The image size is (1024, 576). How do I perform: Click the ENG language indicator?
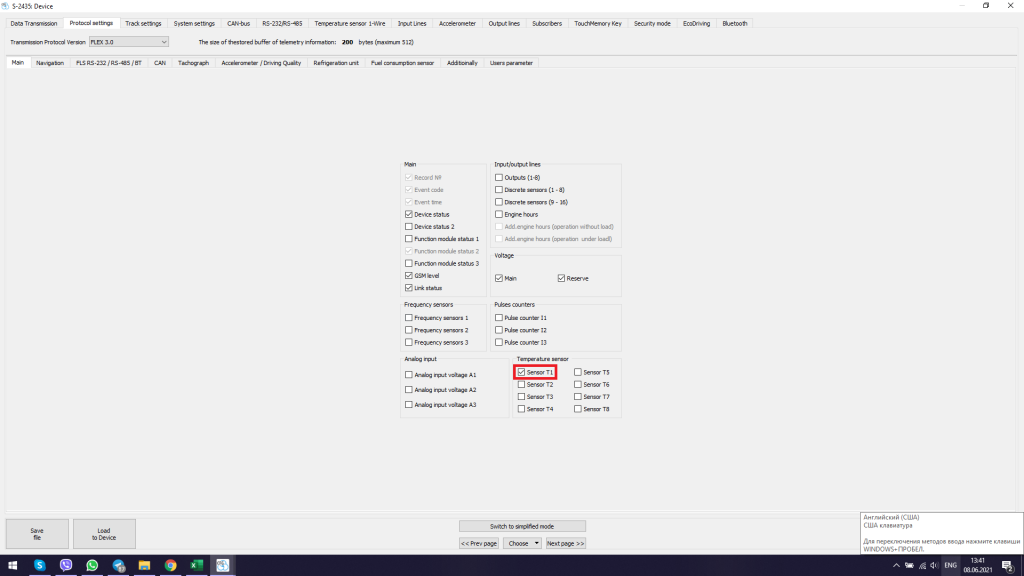click(950, 565)
